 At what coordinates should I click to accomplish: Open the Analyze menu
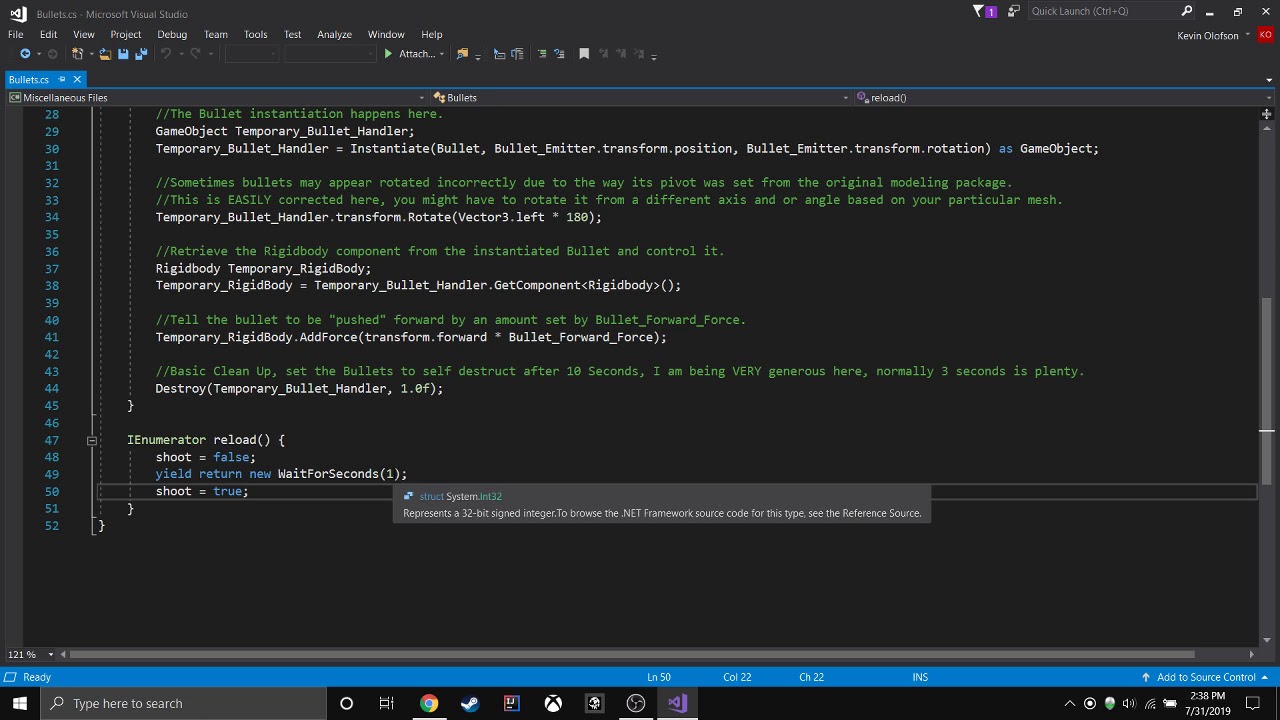coord(334,34)
